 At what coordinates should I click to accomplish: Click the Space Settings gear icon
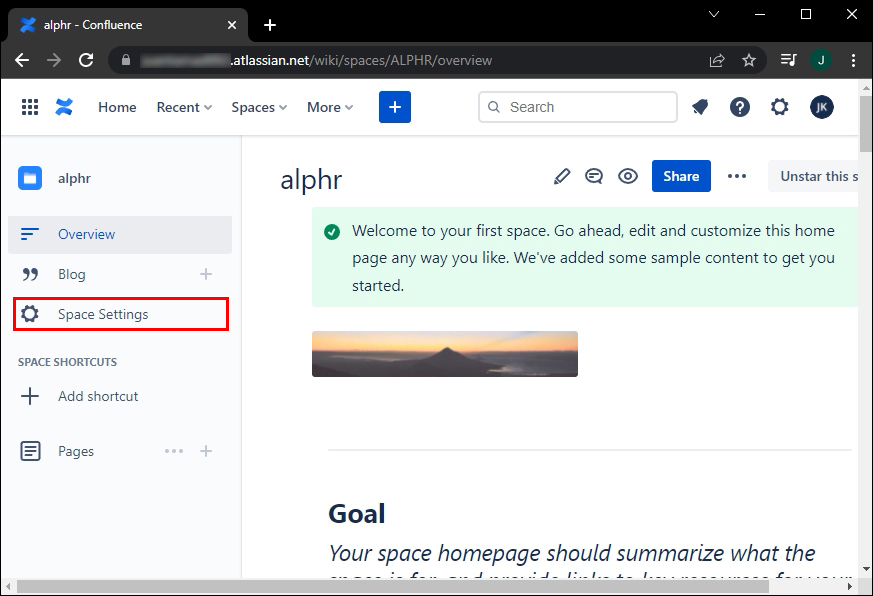(x=30, y=314)
